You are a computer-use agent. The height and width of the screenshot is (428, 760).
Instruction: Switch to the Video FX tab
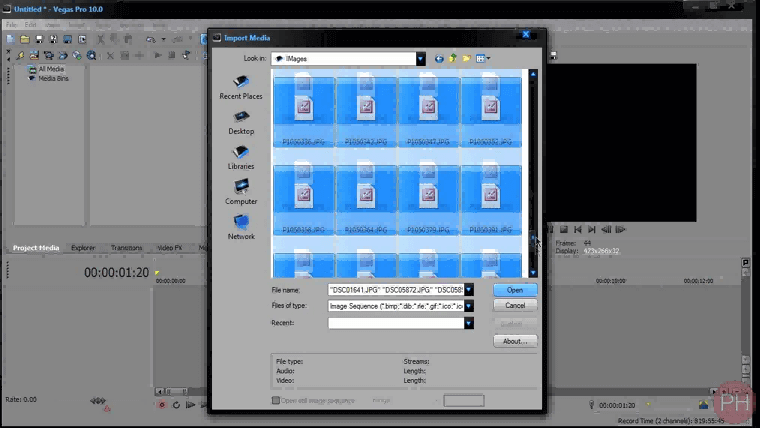[170, 248]
